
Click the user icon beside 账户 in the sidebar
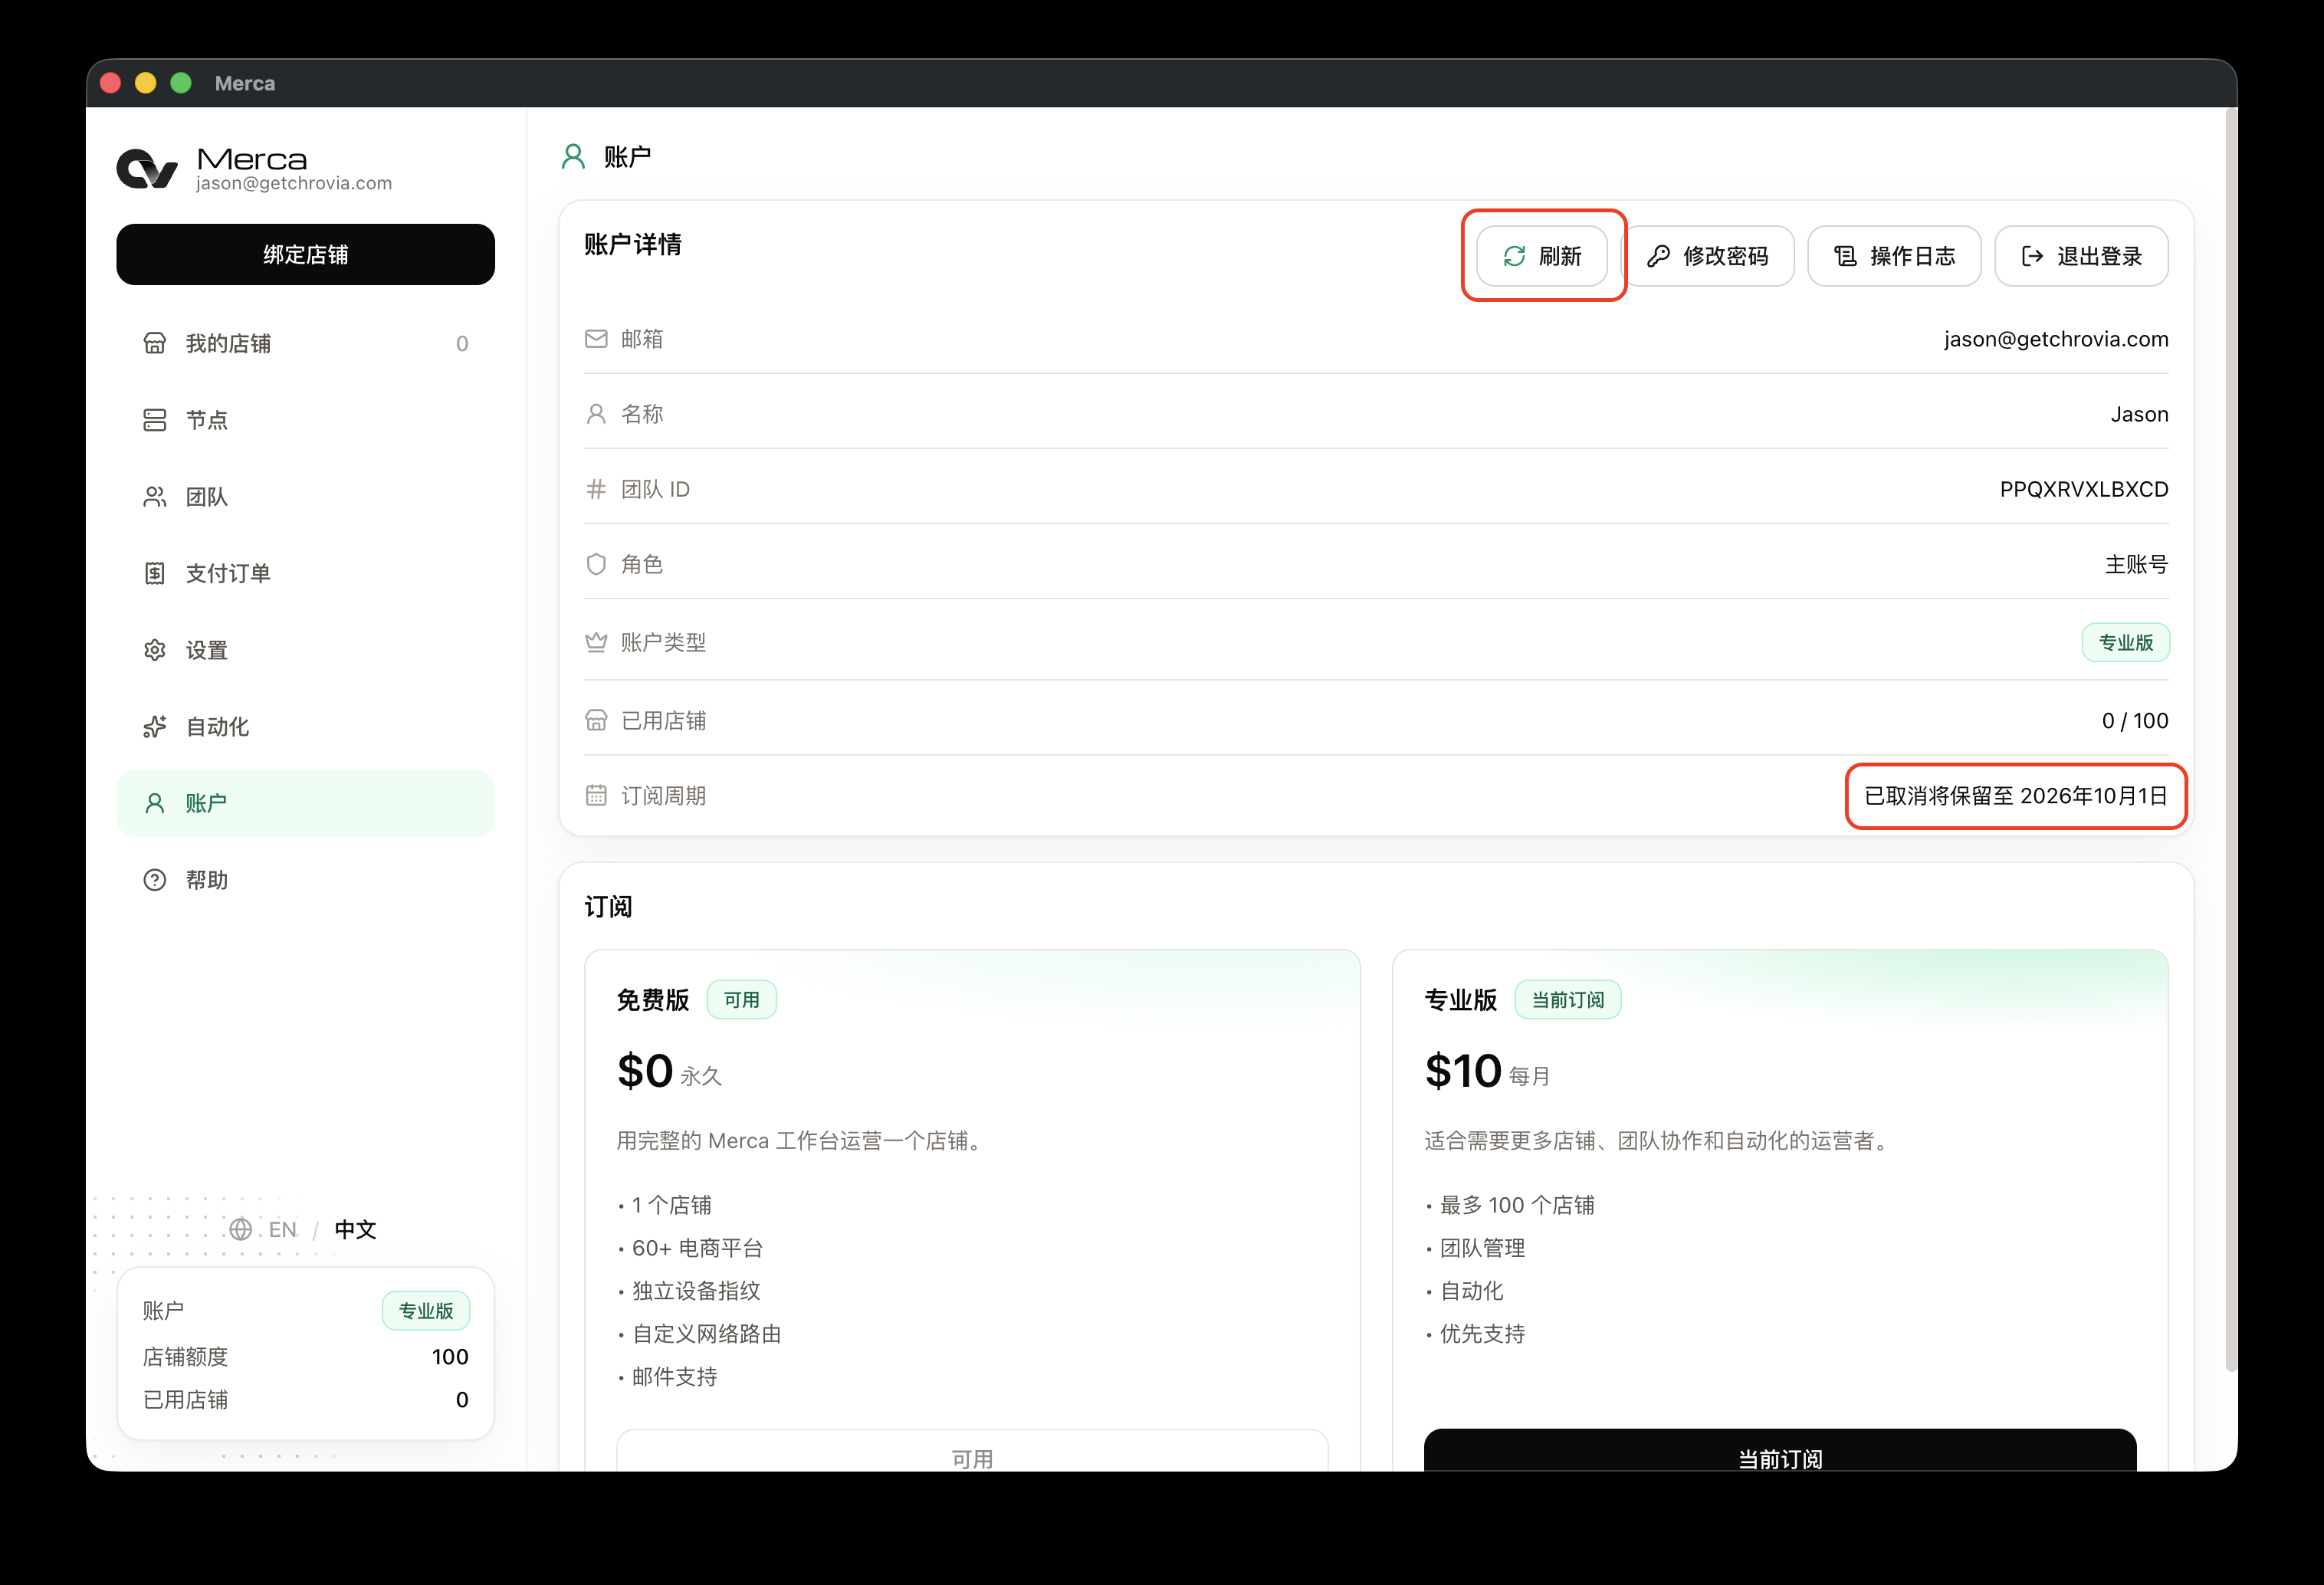pos(154,803)
